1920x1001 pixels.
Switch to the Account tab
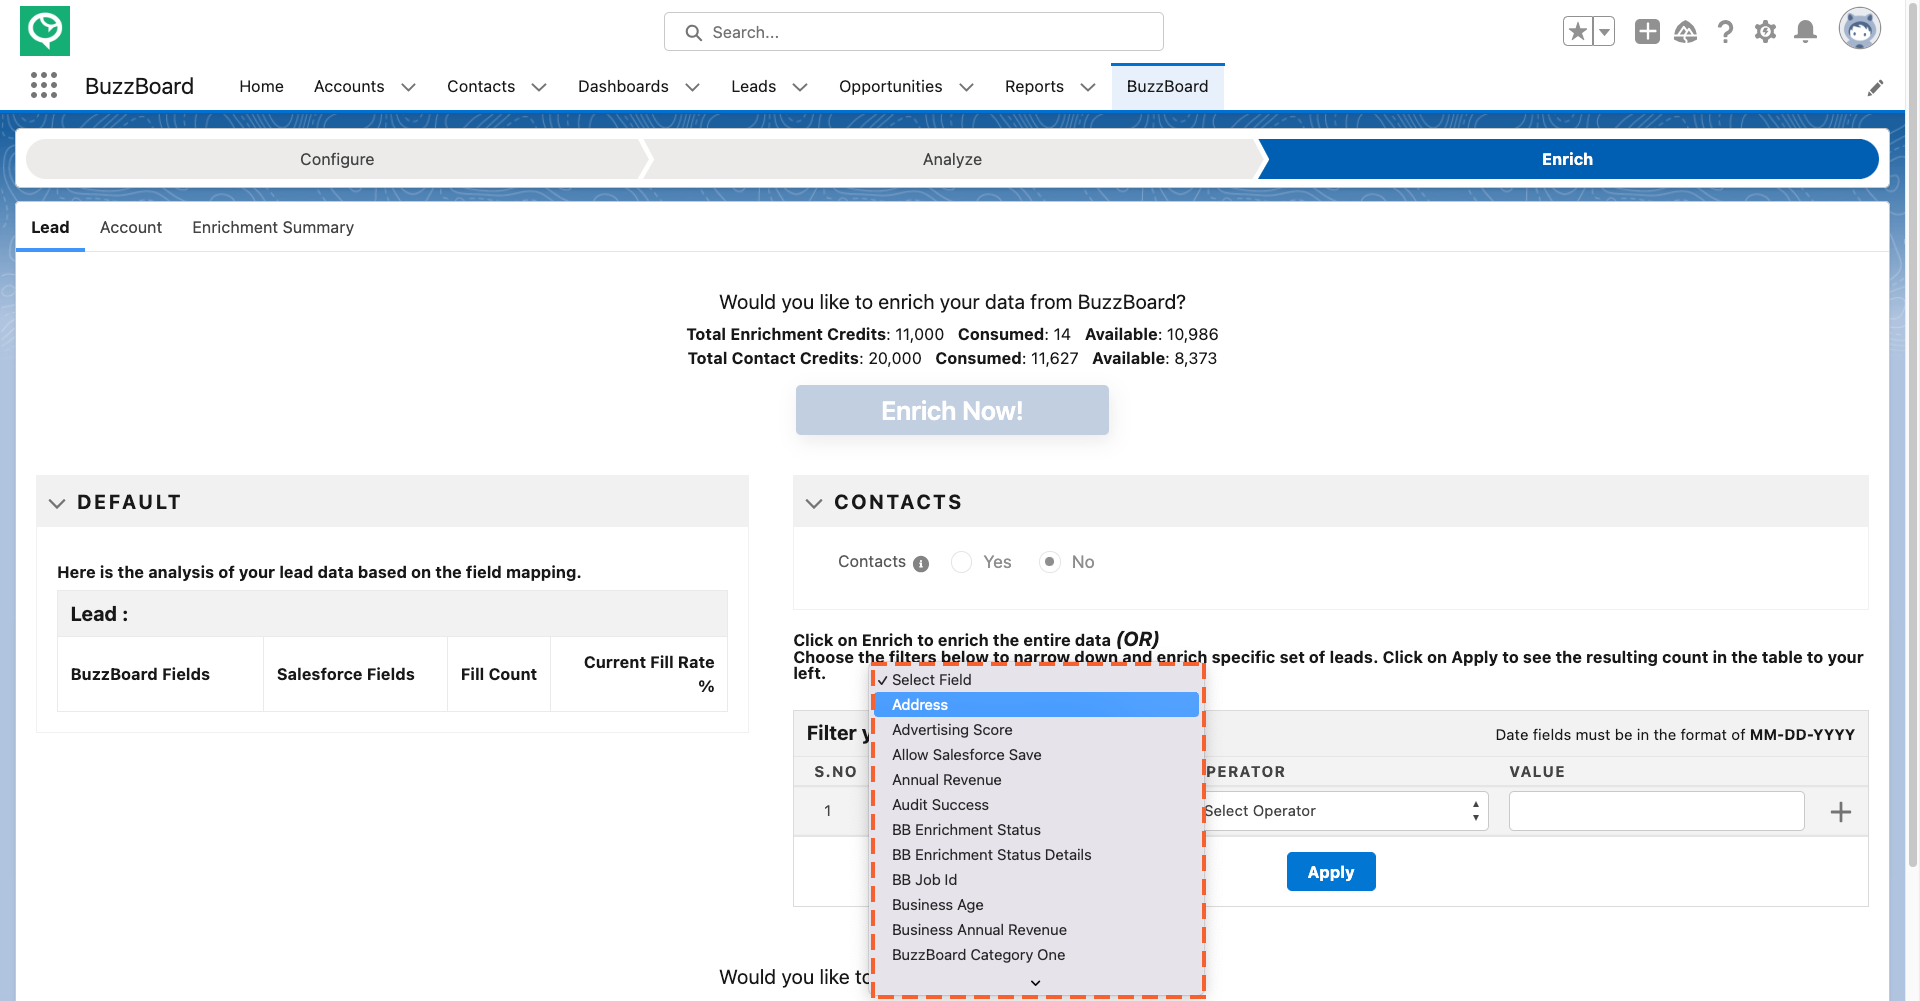click(131, 227)
